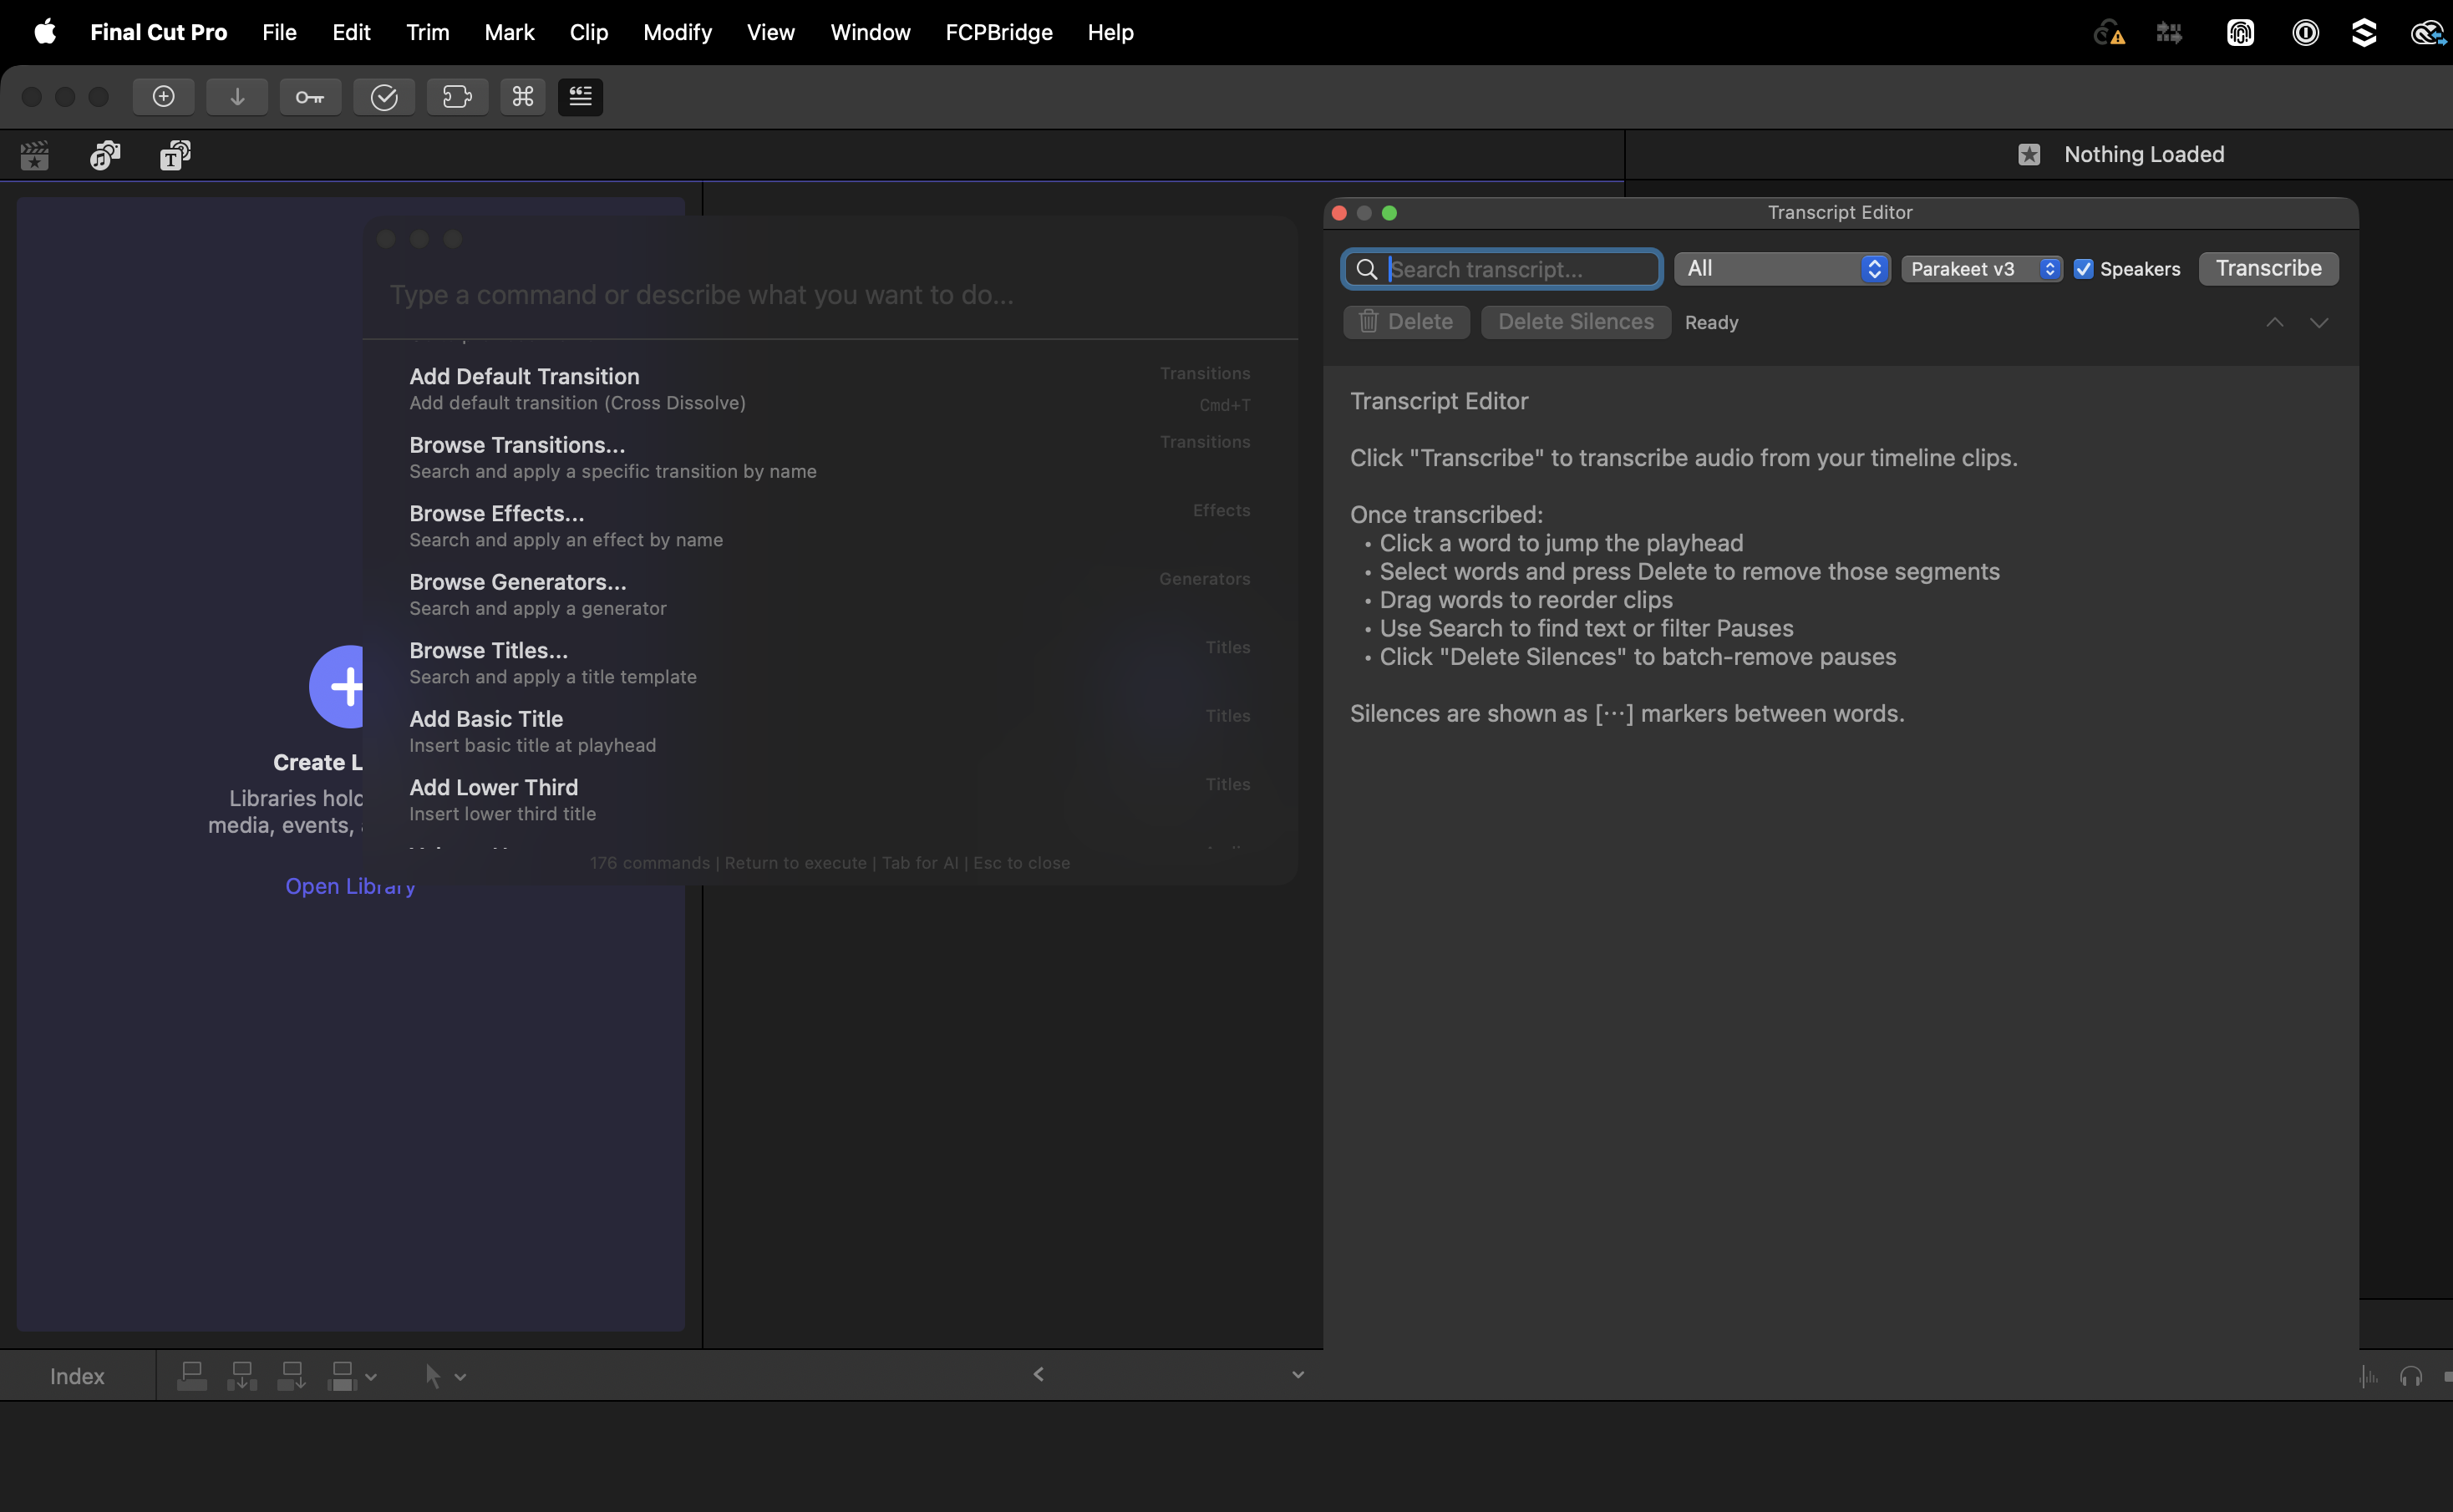Show the Libraries sidebar clapperboard icon
This screenshot has width=2453, height=1512.
pyautogui.click(x=35, y=155)
